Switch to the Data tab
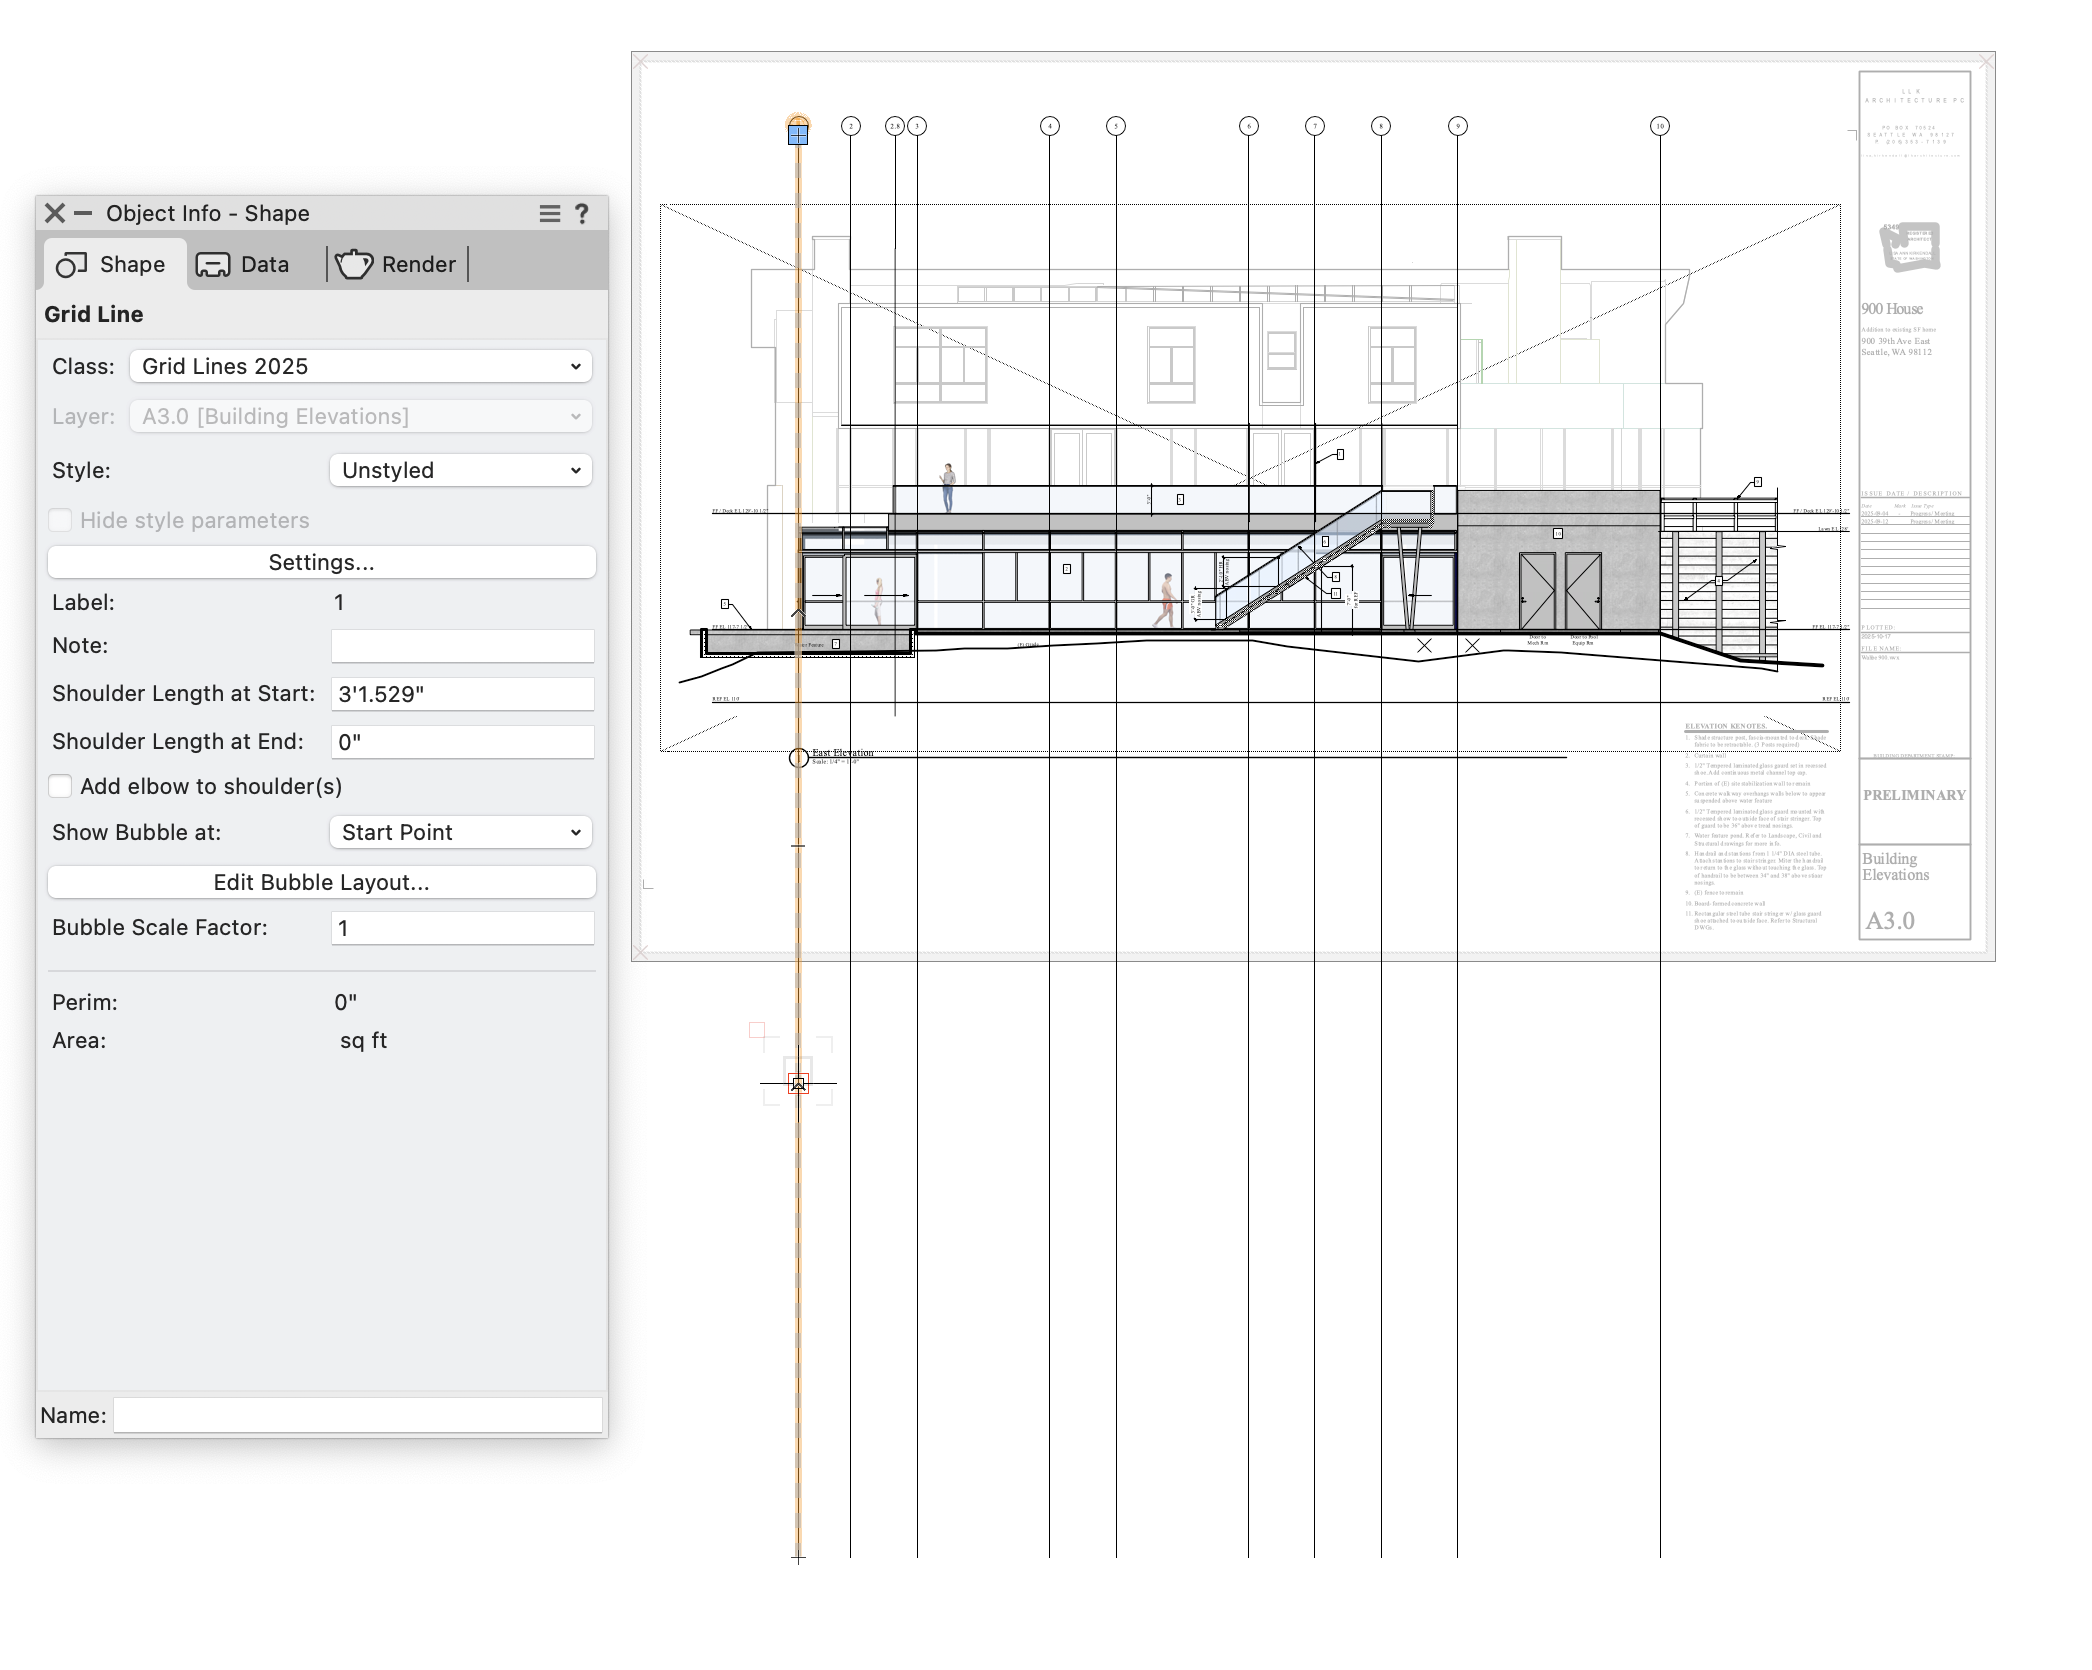Viewport: 2092px width, 1670px height. (264, 265)
